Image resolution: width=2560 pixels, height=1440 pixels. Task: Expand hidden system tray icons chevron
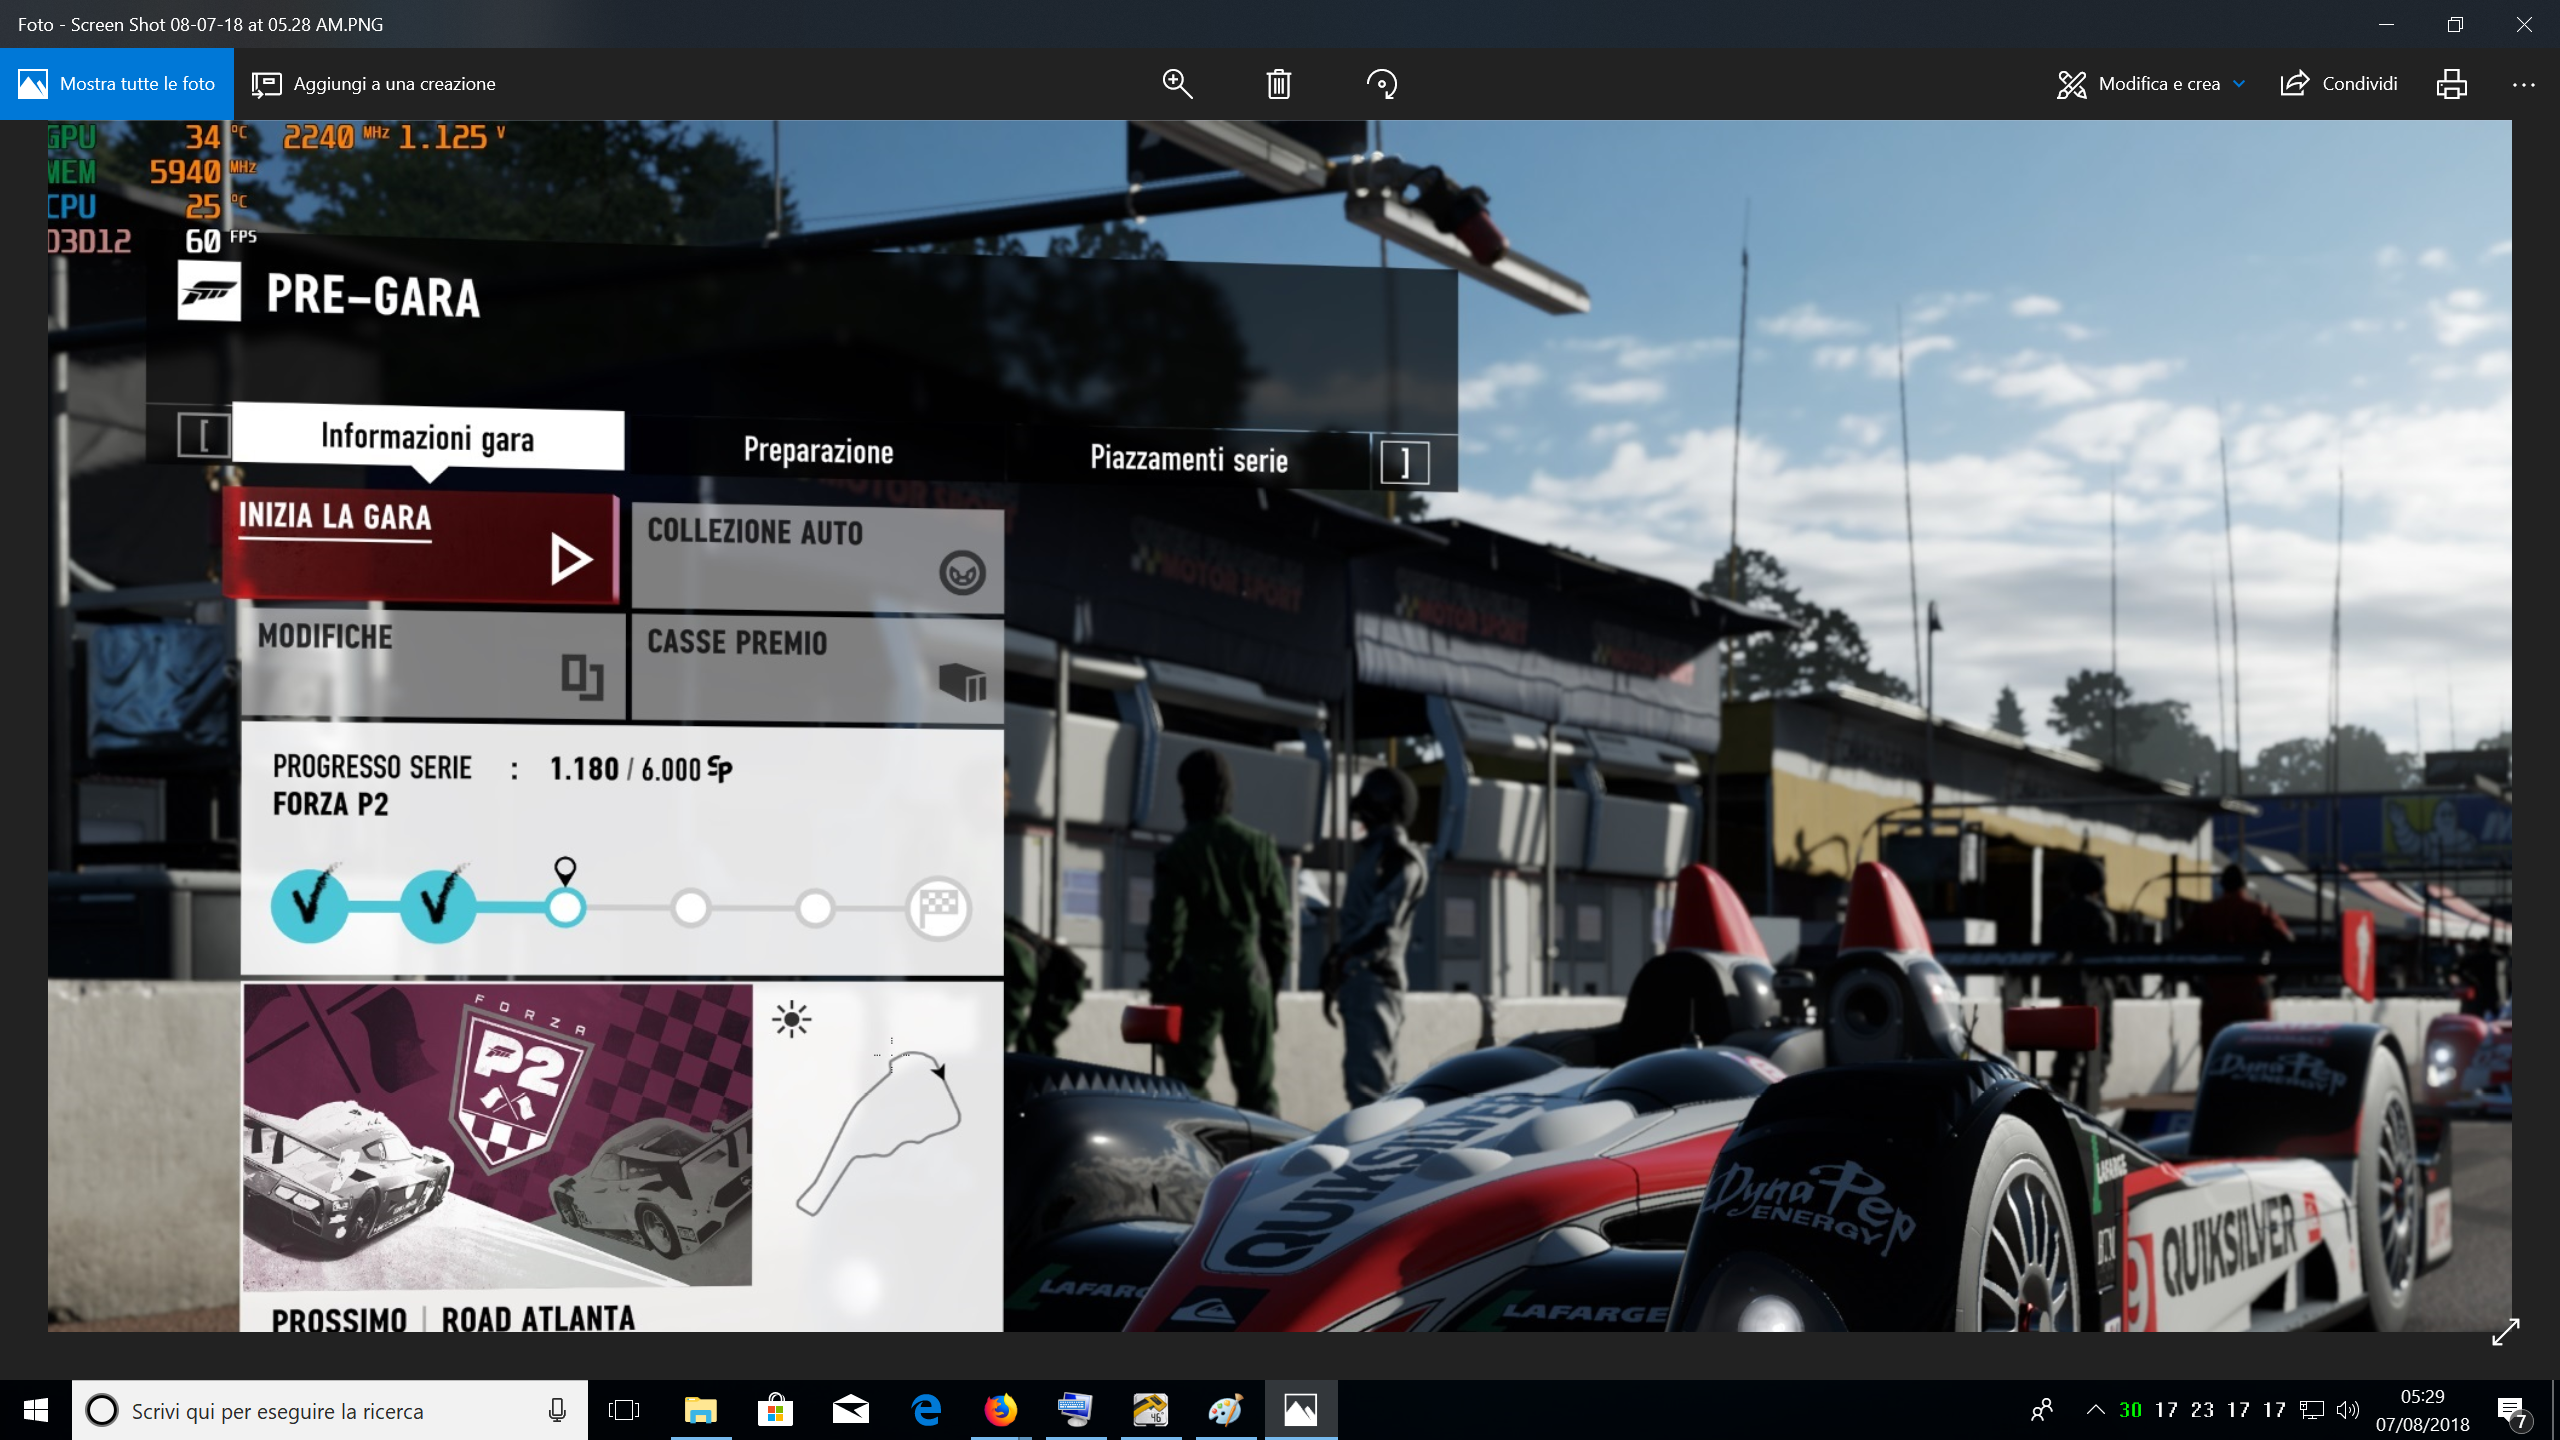2095,1410
